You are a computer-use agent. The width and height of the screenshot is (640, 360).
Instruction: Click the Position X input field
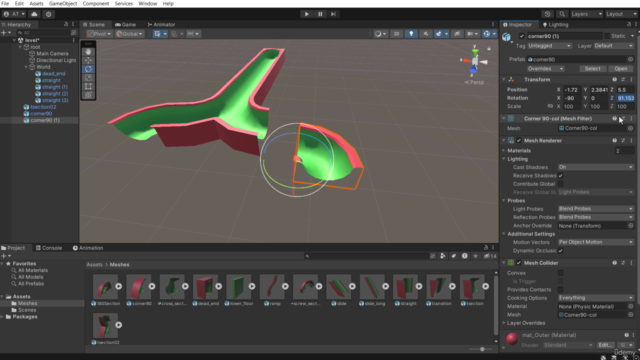pos(572,90)
